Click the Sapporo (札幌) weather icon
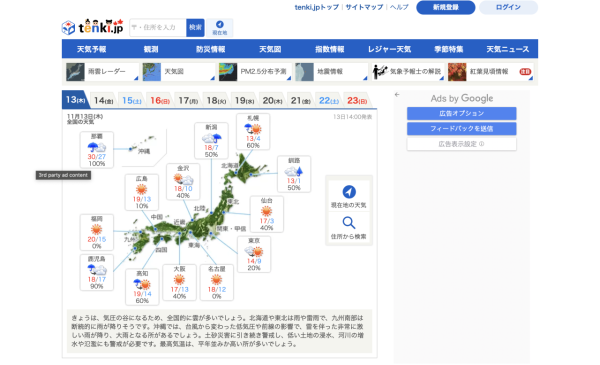600x365 pixels. point(253,129)
